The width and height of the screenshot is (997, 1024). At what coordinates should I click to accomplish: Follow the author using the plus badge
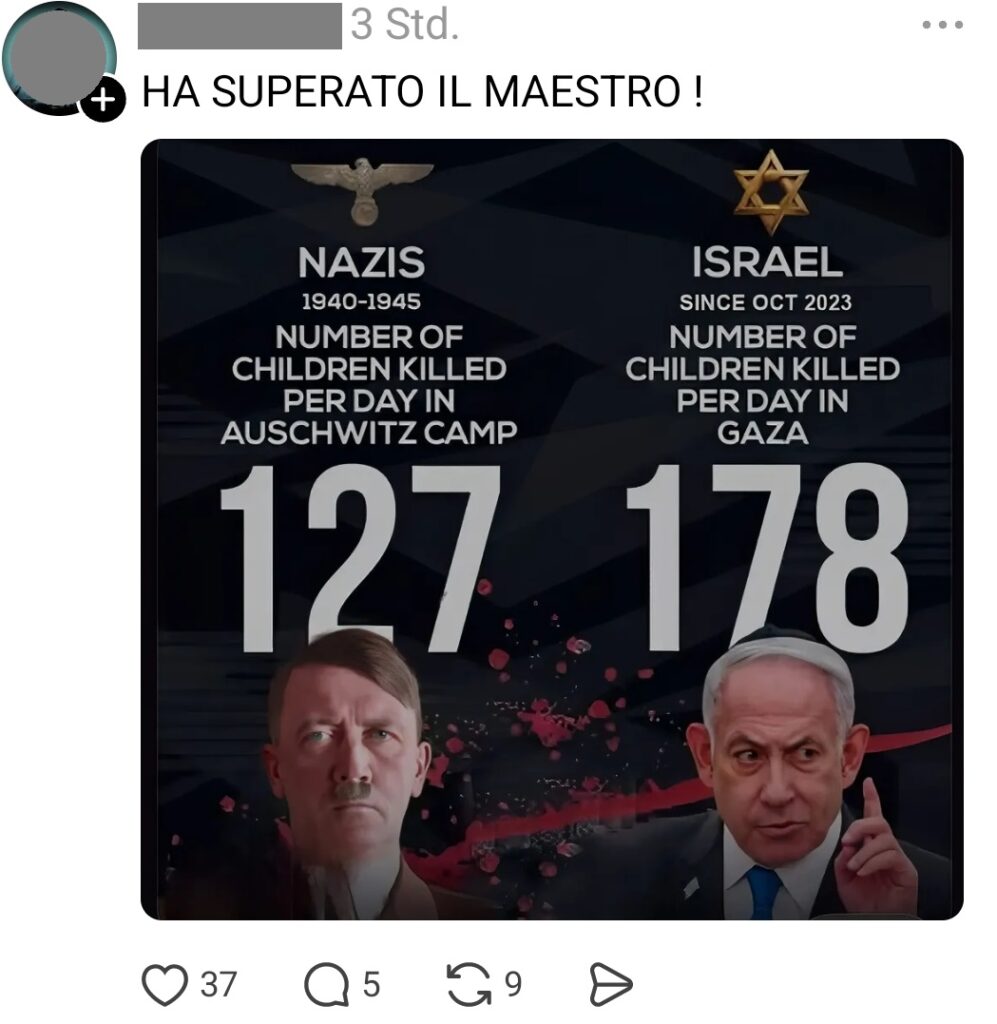coord(103,100)
